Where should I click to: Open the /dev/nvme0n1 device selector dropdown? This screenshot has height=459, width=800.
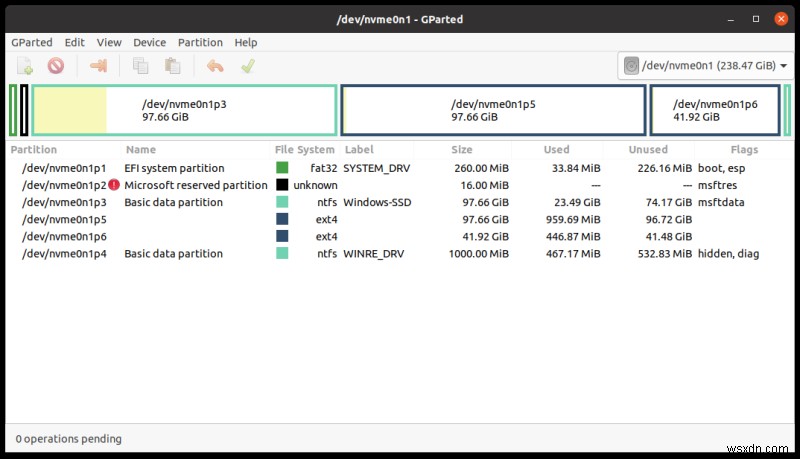pyautogui.click(x=705, y=66)
